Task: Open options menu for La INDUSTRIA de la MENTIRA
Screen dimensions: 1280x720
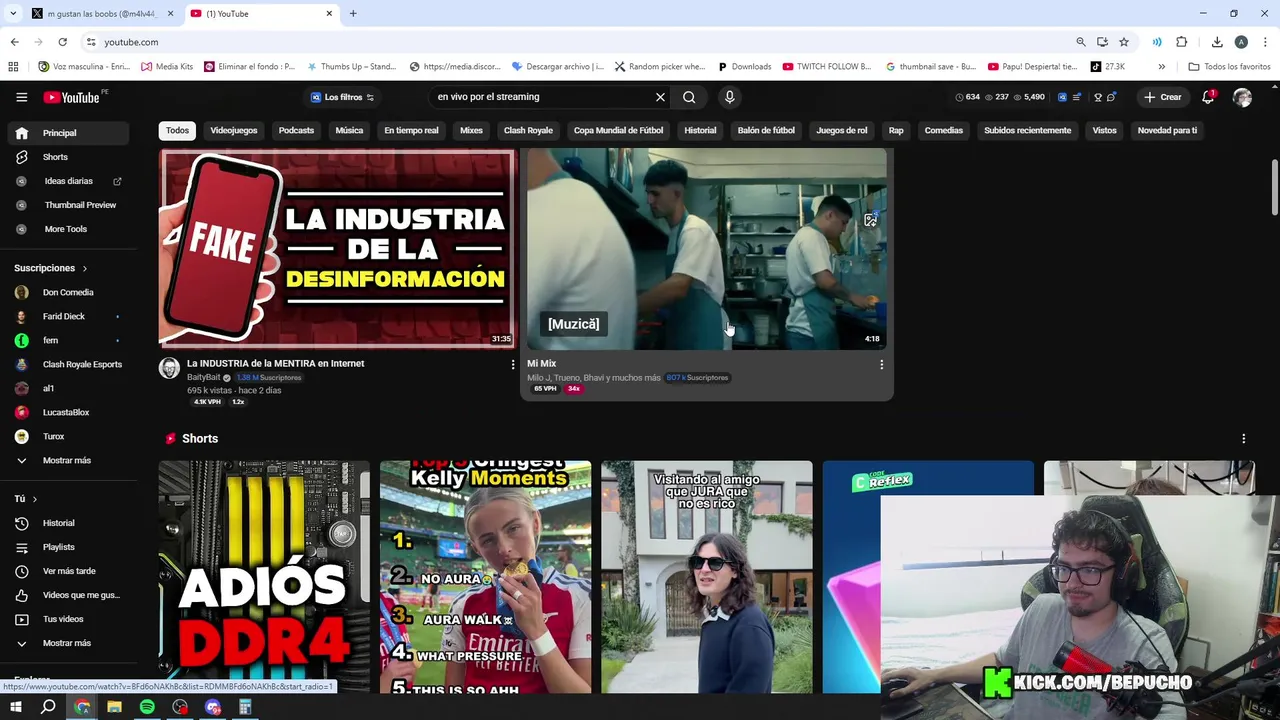Action: (x=513, y=365)
